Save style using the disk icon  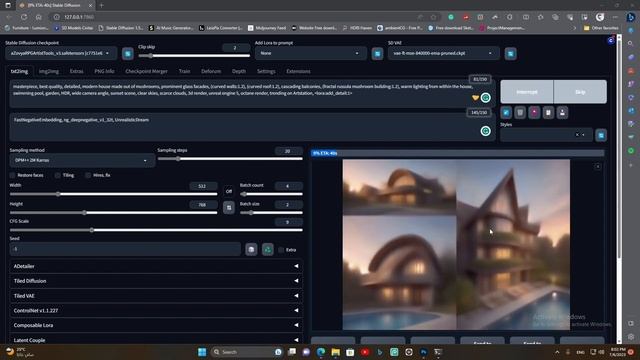[562, 113]
